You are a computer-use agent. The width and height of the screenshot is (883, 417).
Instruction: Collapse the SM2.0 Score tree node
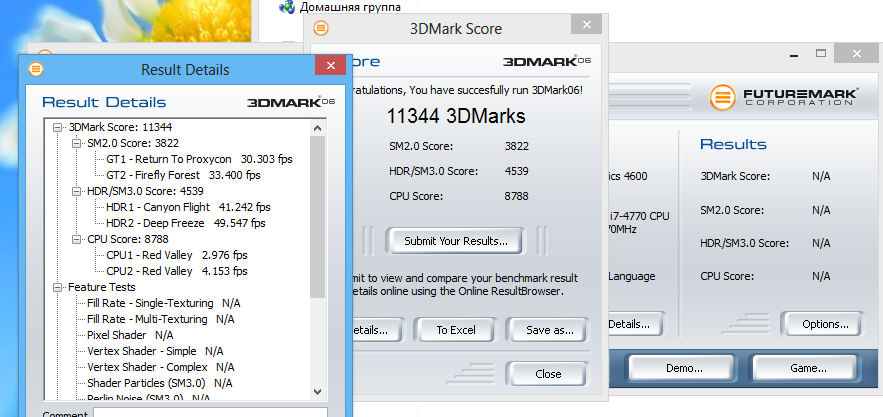[76, 144]
